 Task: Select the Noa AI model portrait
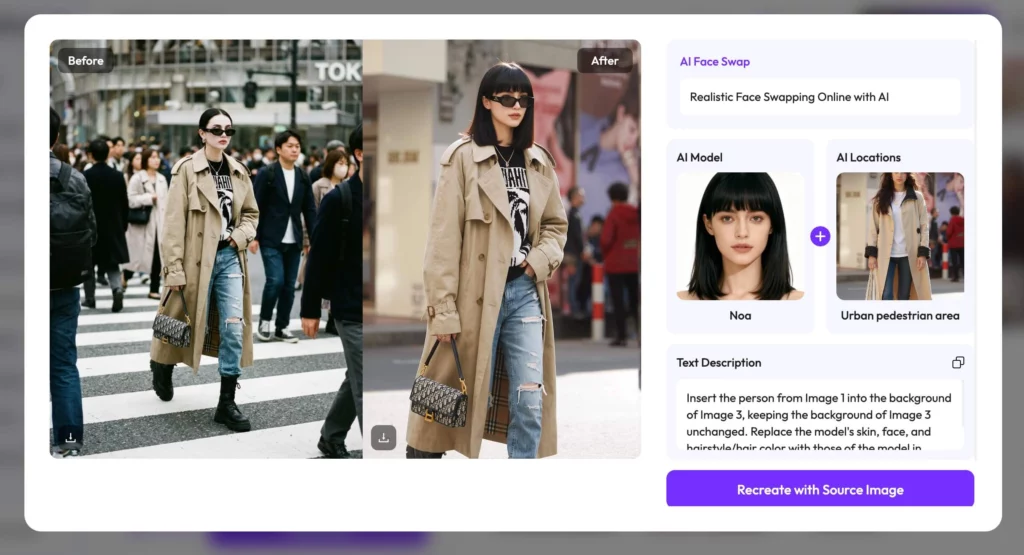[740, 236]
